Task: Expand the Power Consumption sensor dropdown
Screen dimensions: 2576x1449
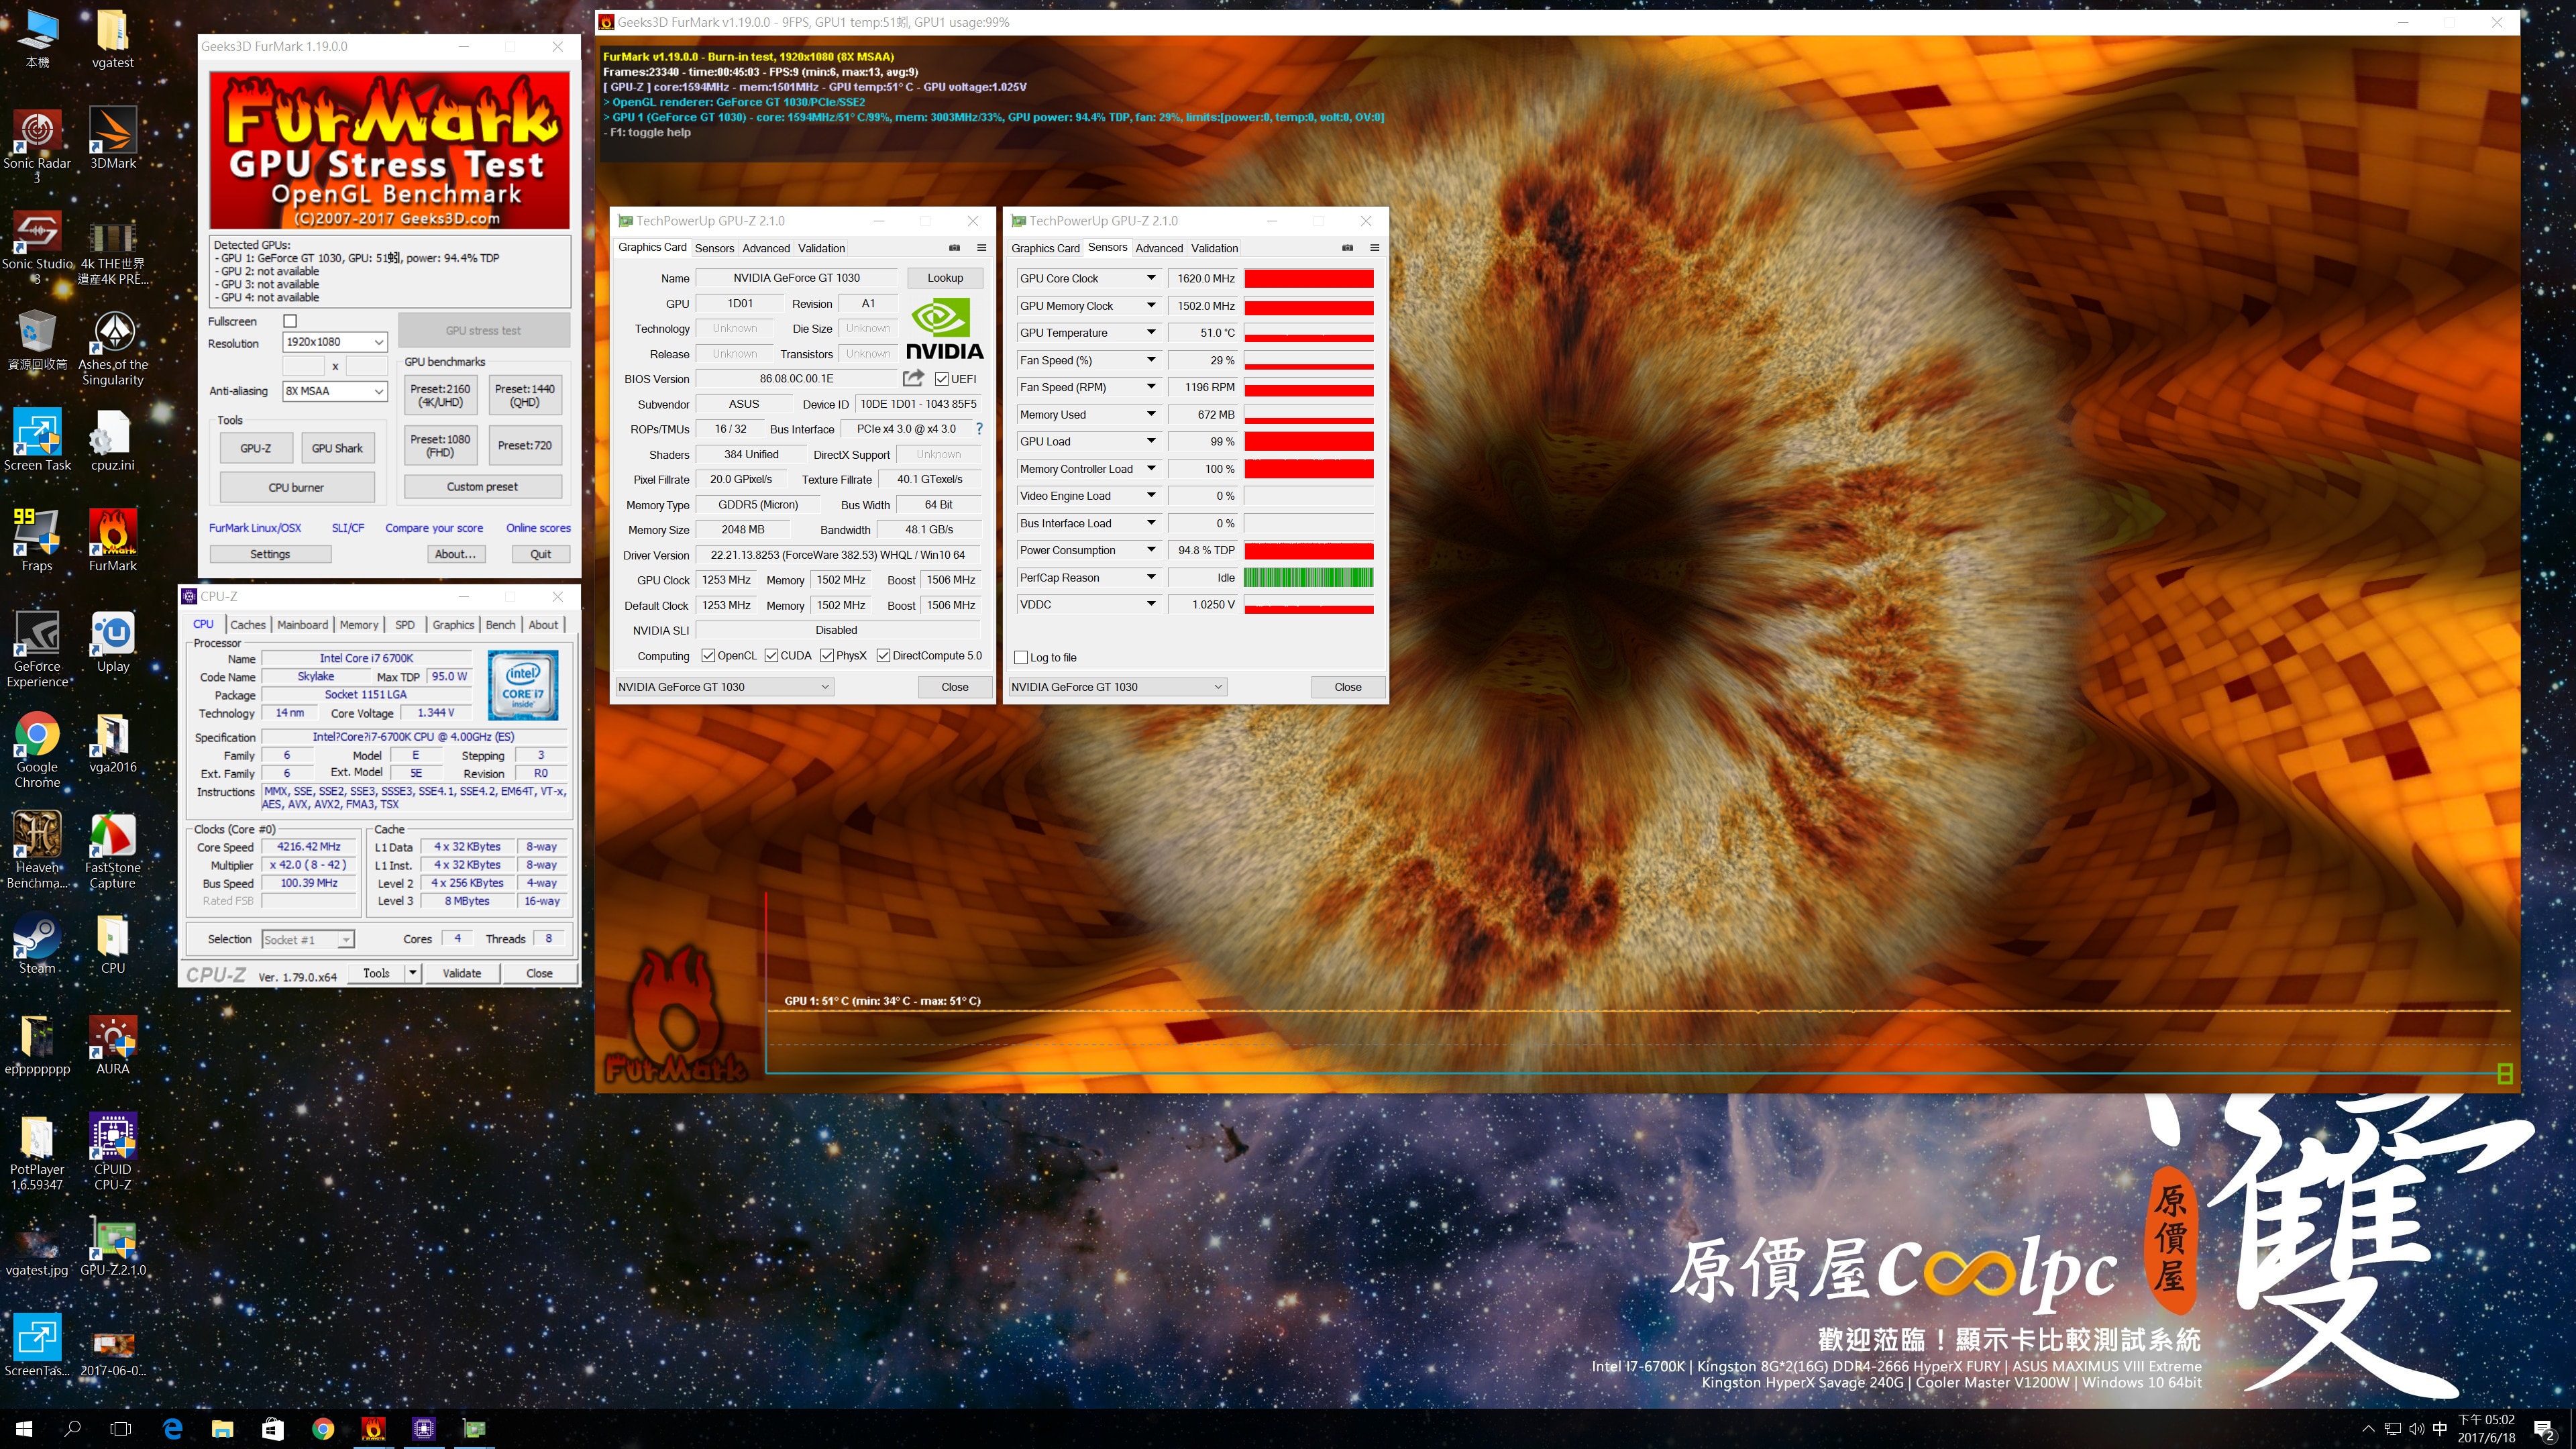Action: point(1151,550)
